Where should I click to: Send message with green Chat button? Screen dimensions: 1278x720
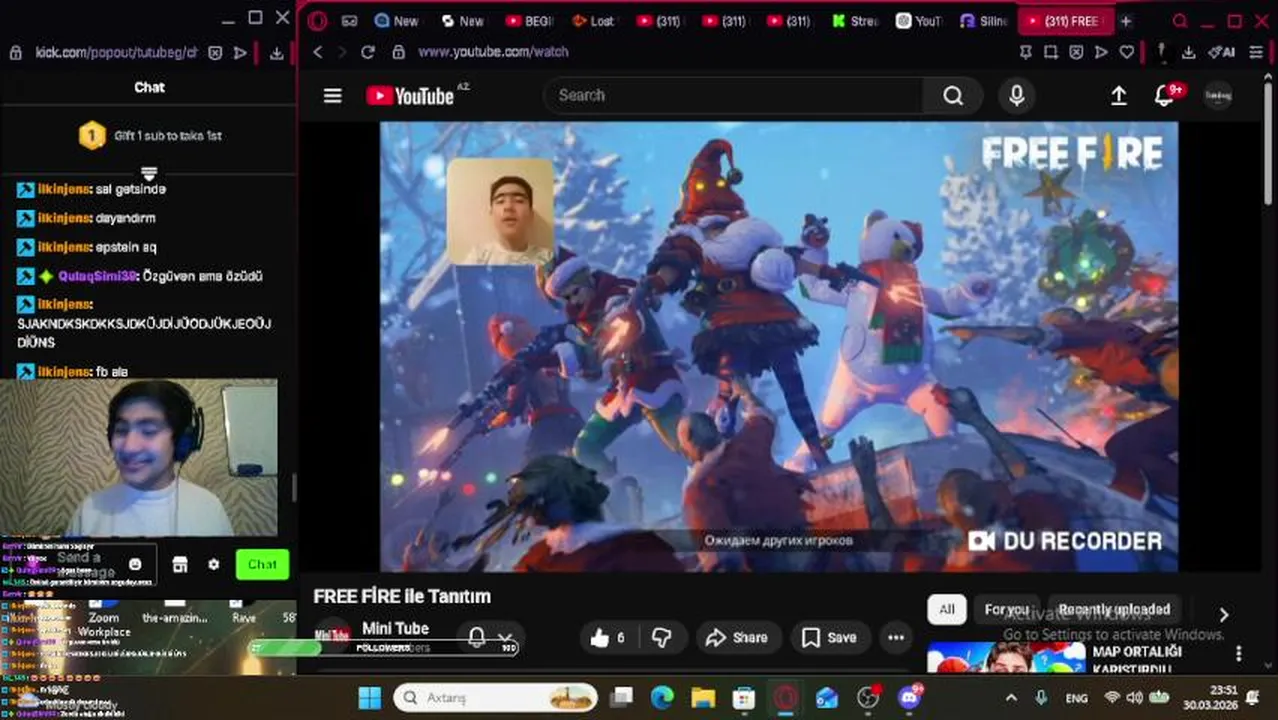(x=262, y=564)
